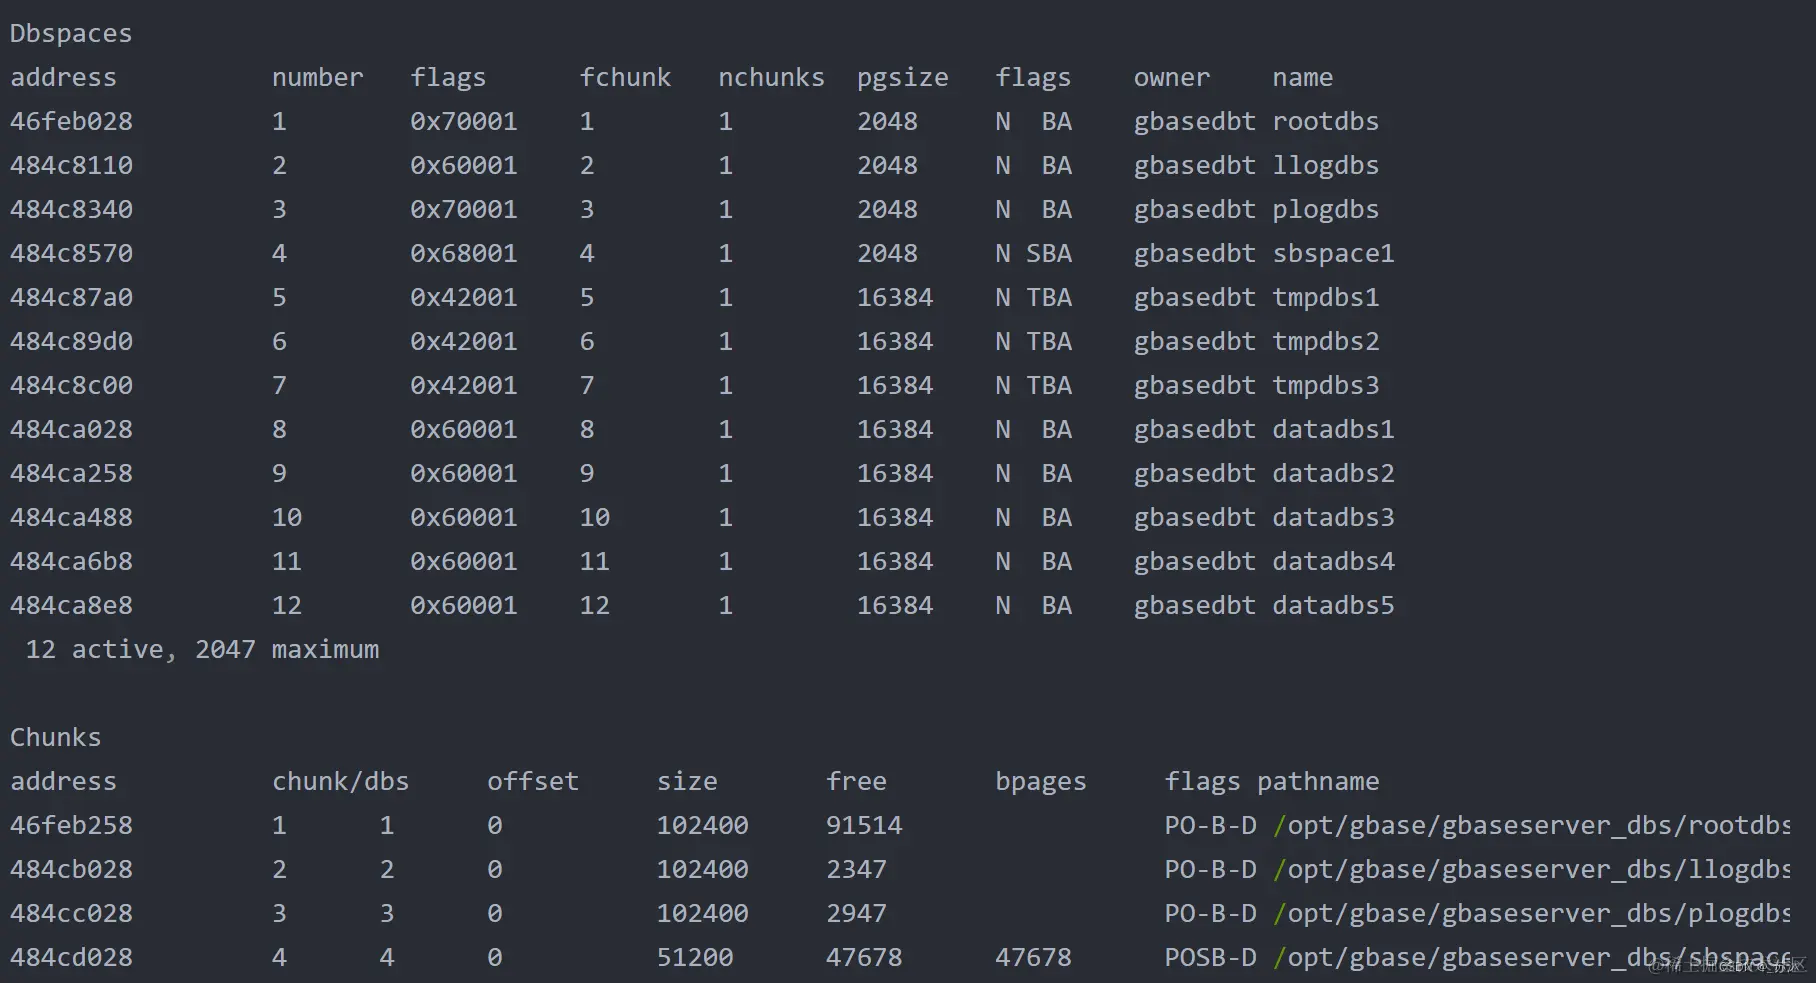The height and width of the screenshot is (983, 1816).
Task: Click the 'number' column header
Action: (x=317, y=78)
